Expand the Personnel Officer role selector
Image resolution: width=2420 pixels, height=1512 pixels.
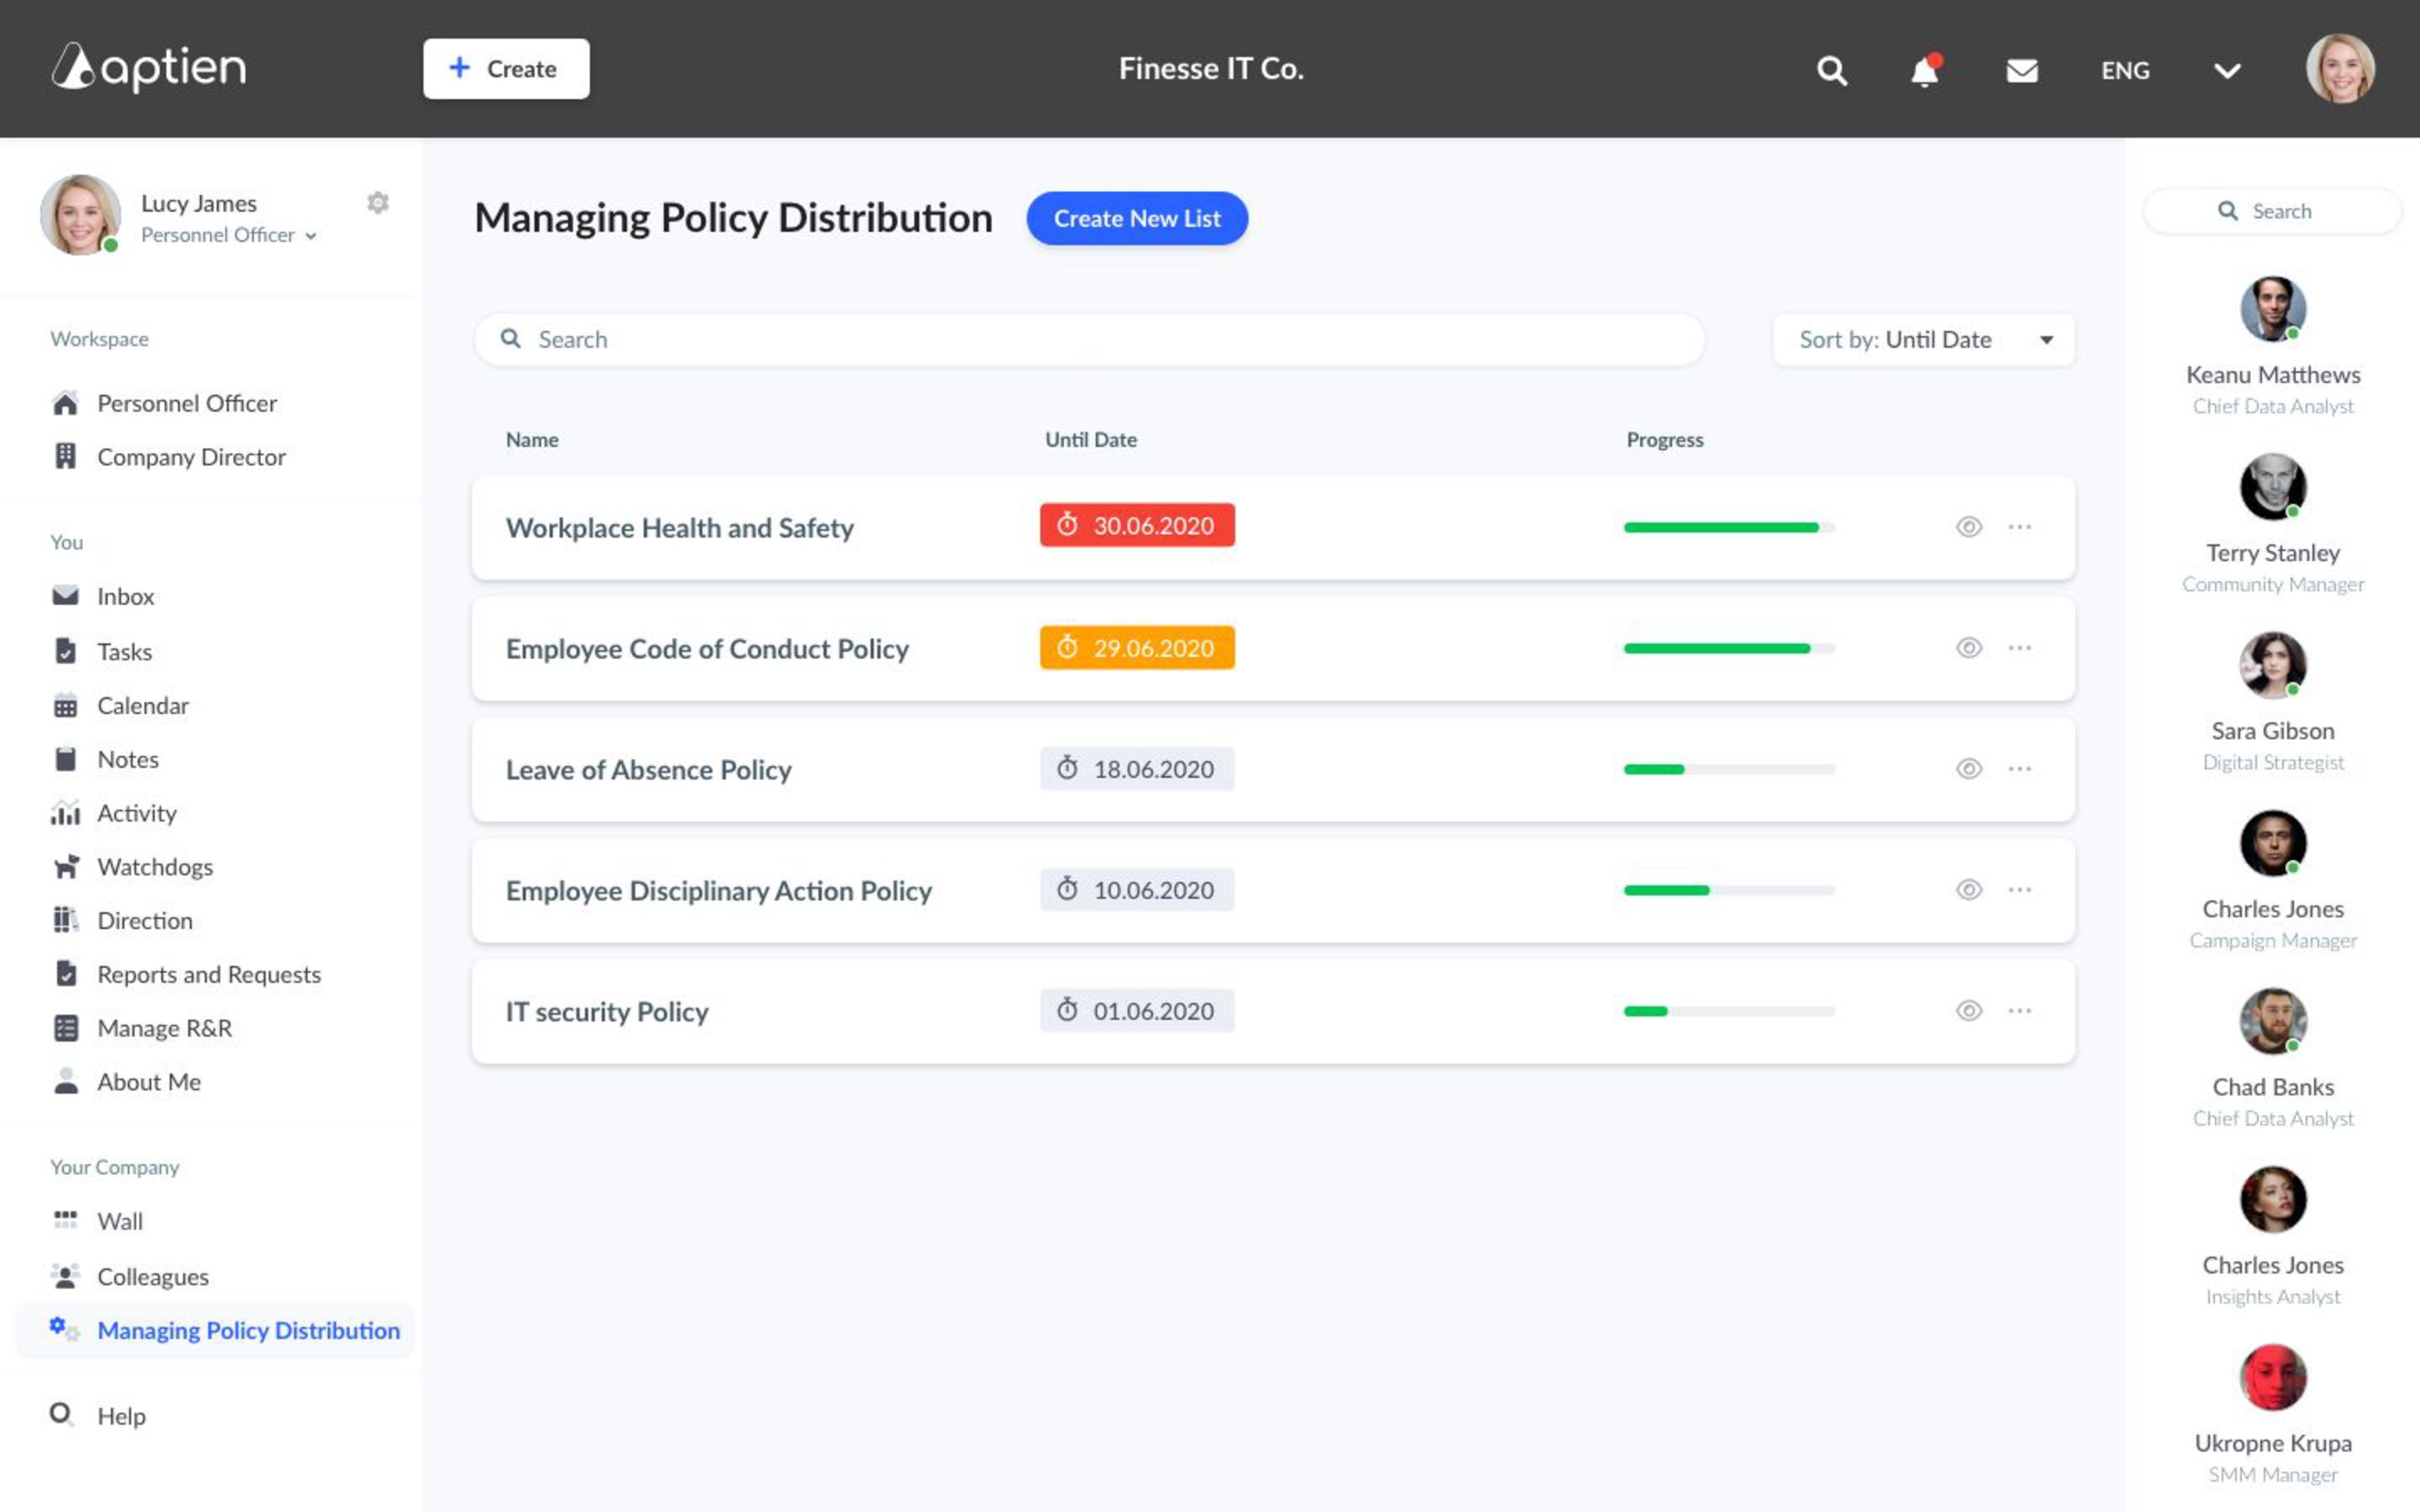[x=311, y=236]
